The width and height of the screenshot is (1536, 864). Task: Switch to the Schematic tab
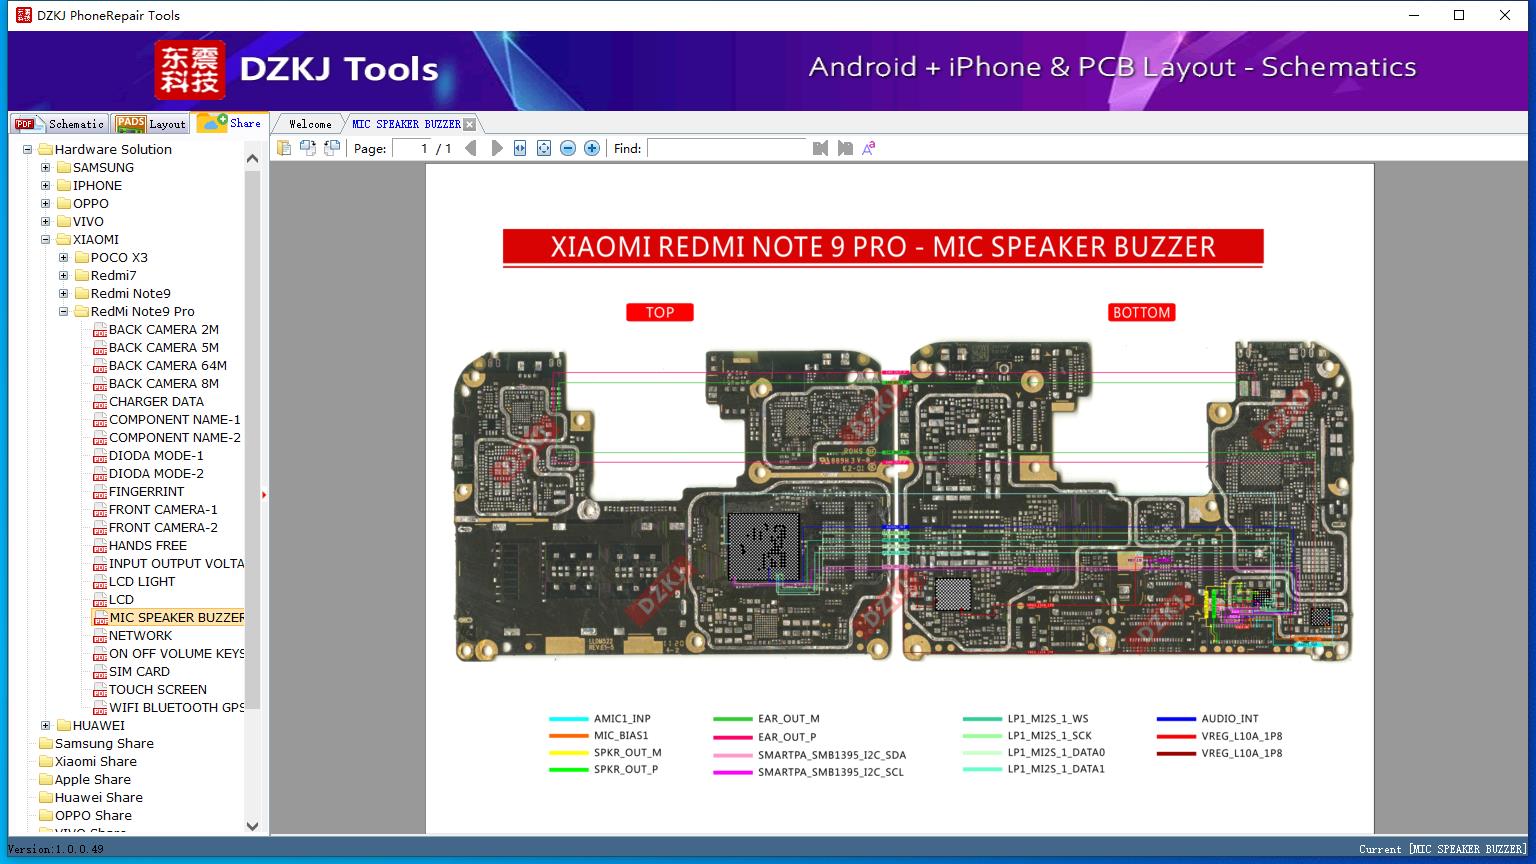59,124
